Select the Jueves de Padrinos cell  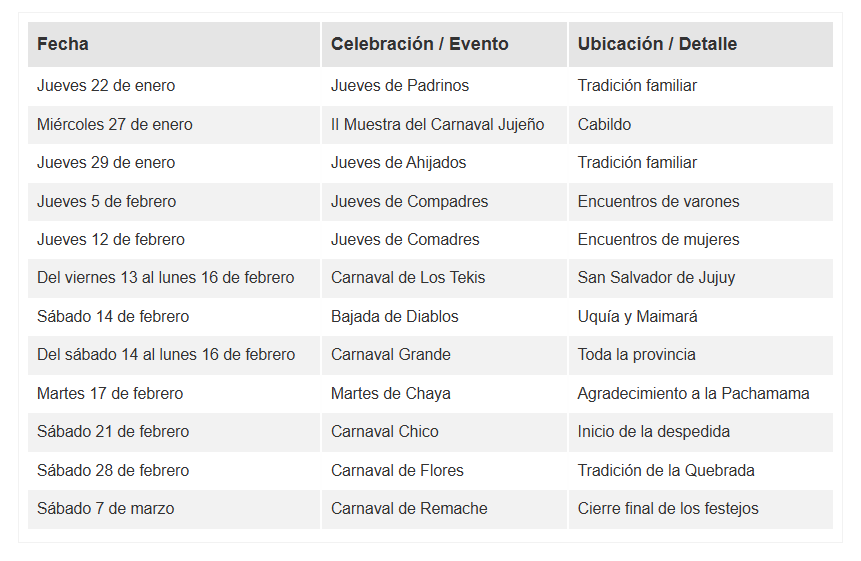click(x=400, y=86)
